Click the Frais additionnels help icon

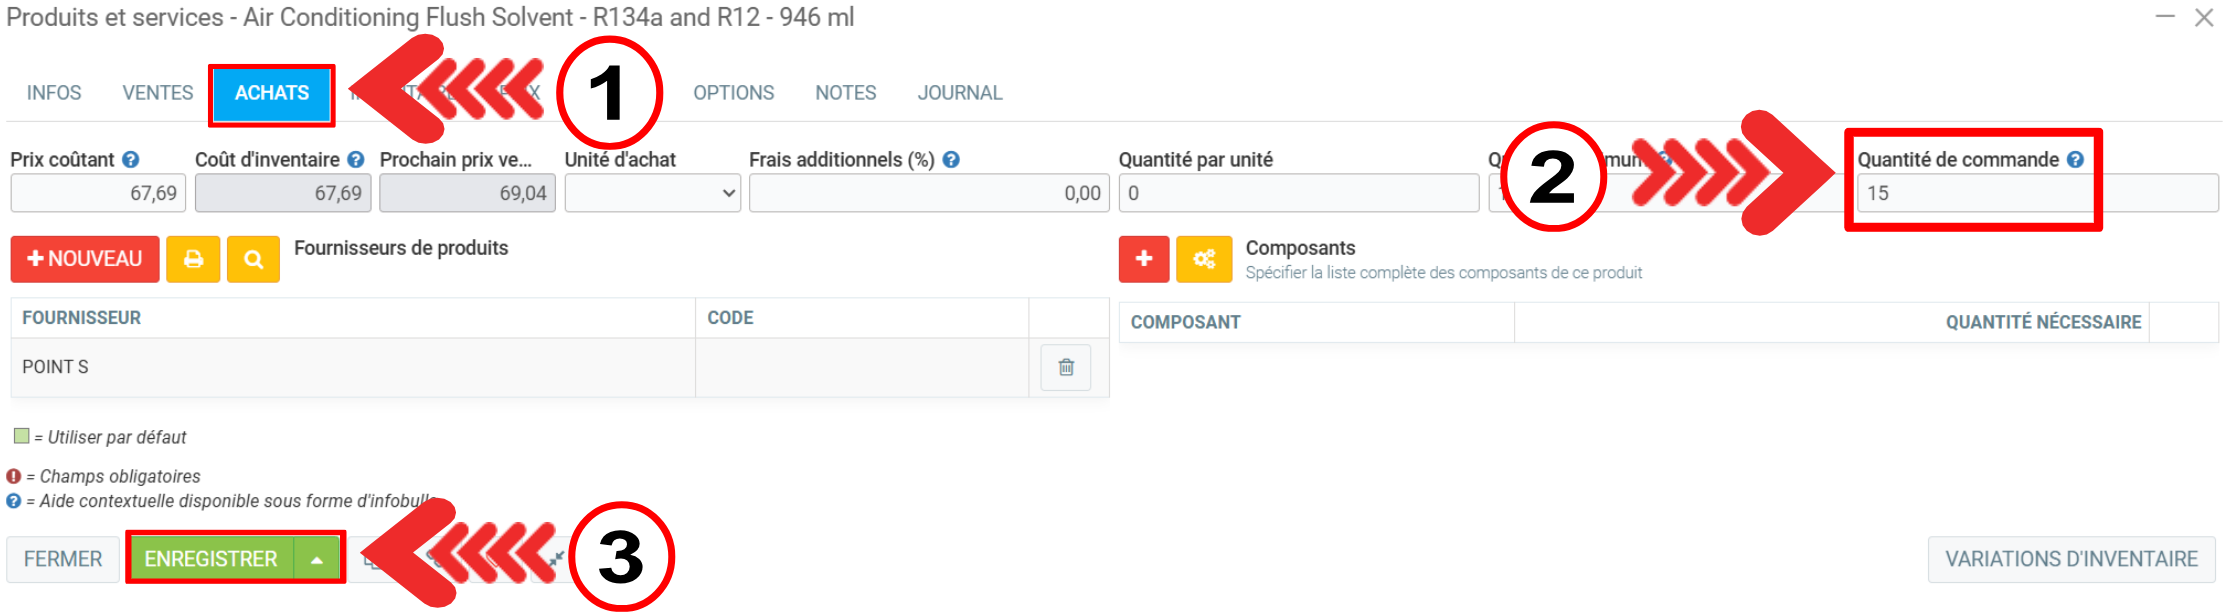(951, 160)
